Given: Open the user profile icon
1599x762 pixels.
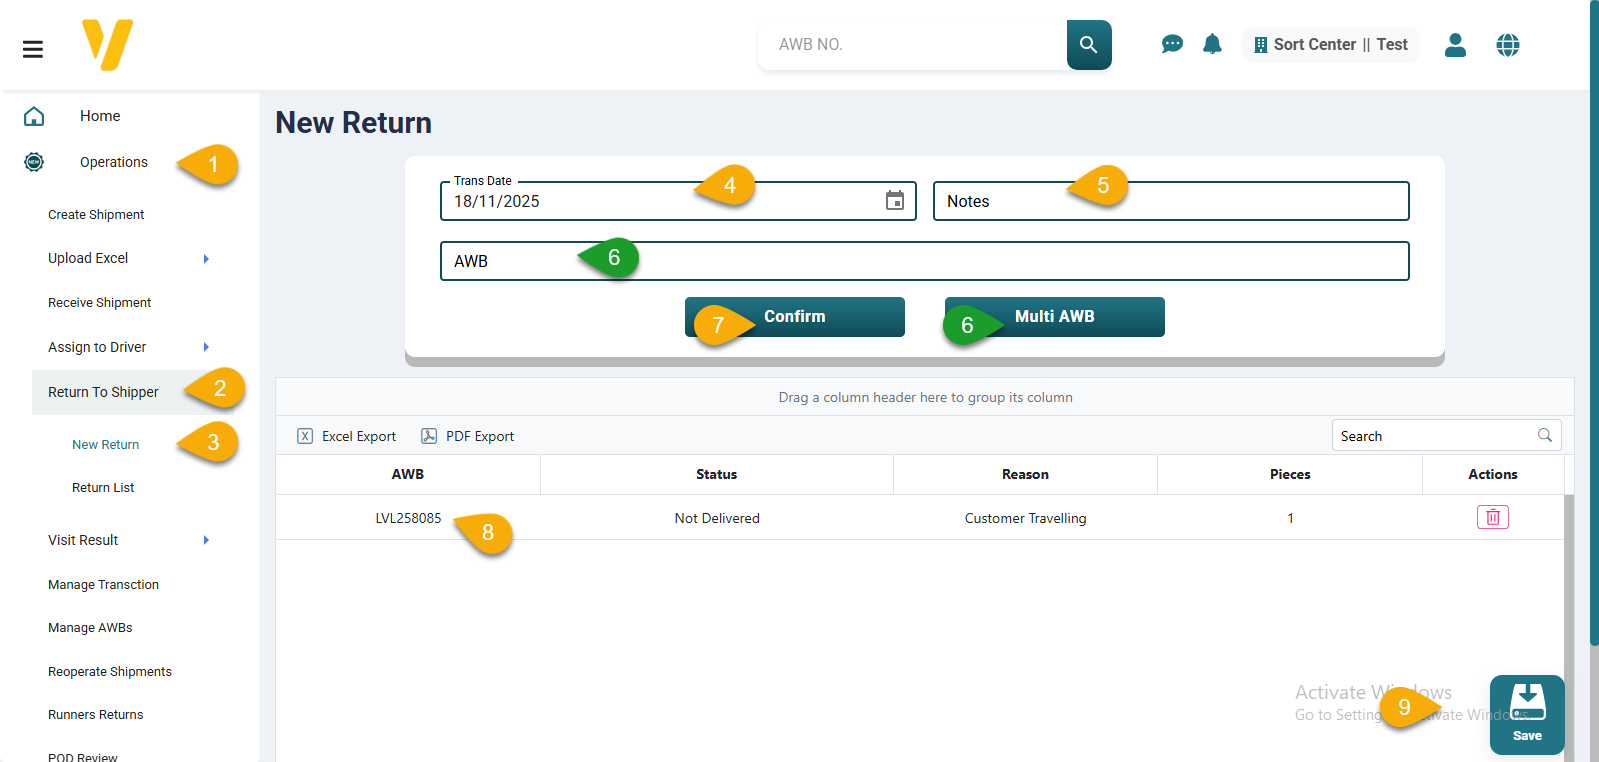Looking at the screenshot, I should [x=1455, y=45].
